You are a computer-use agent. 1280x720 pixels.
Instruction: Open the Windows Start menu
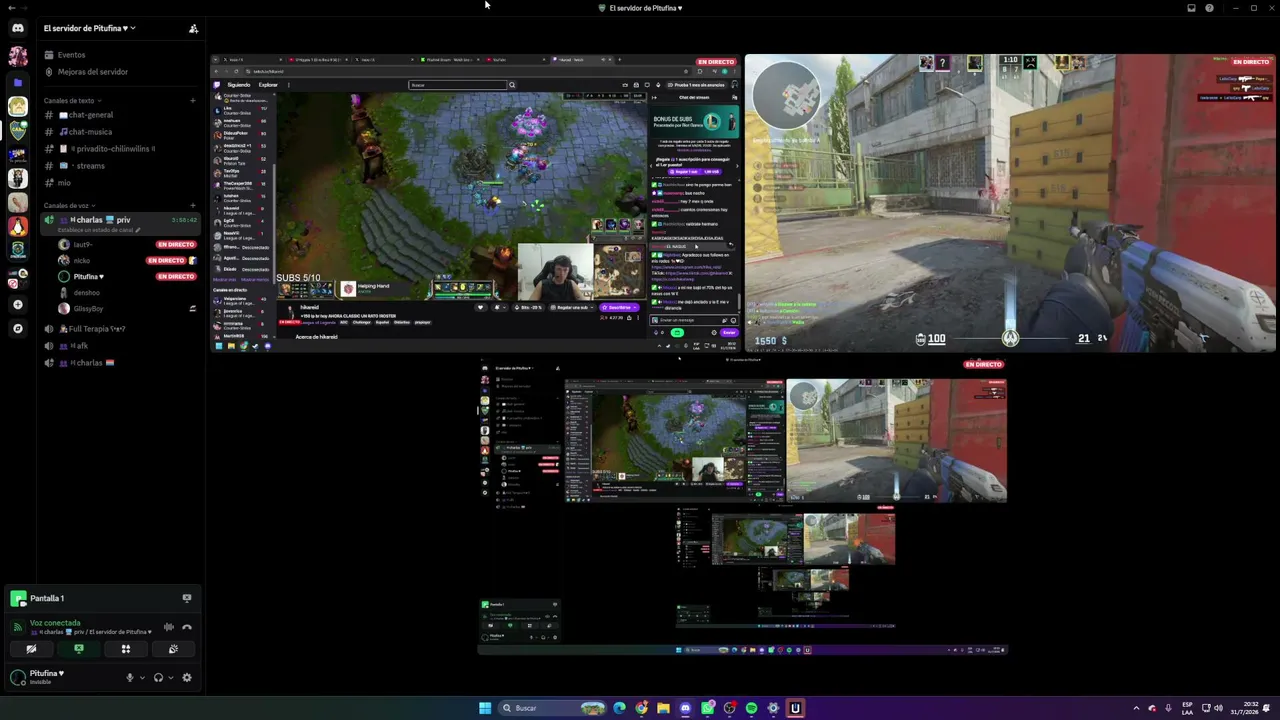(485, 708)
